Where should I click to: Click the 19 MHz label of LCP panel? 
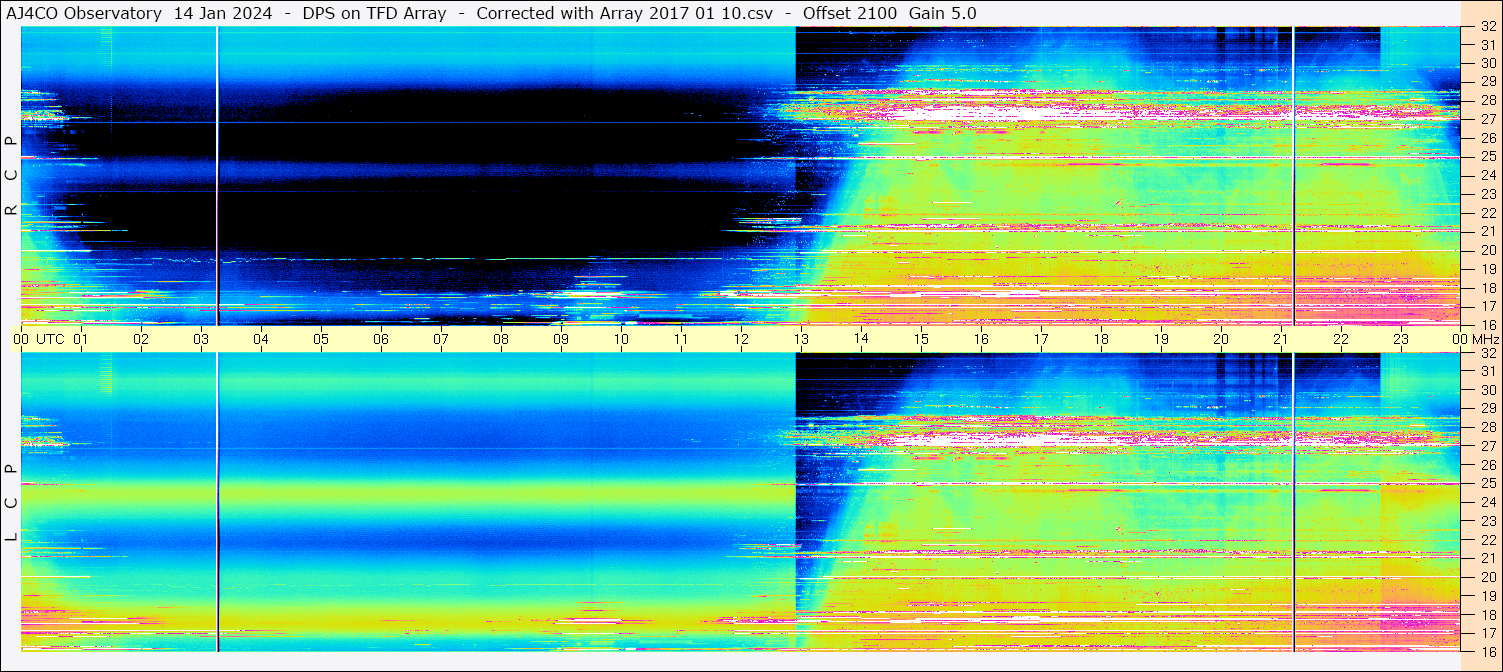[1488, 595]
